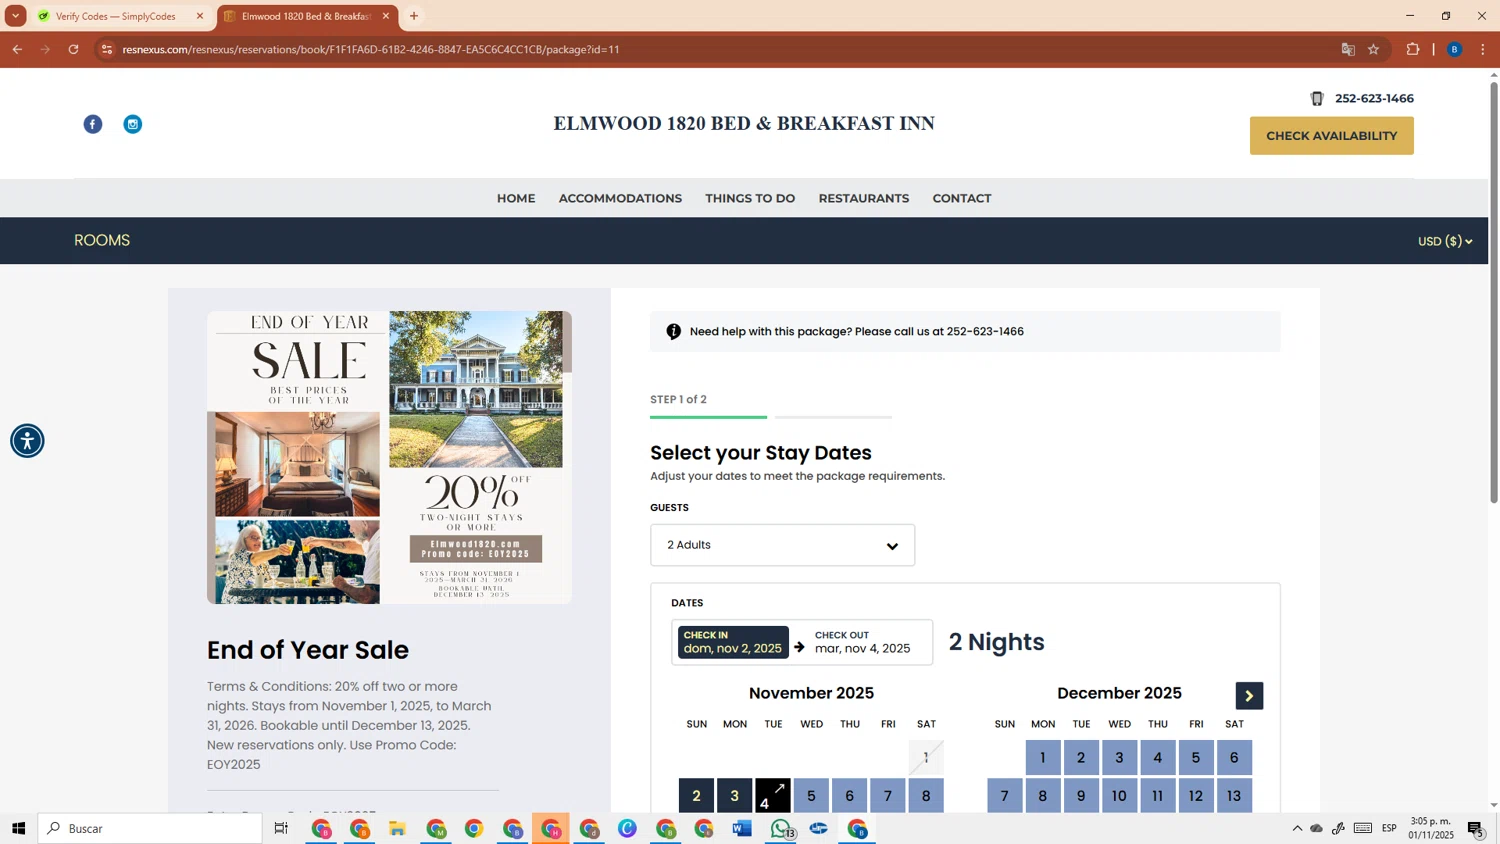Choose December 10 in the calendar
Viewport: 1500px width, 844px height.
click(x=1119, y=796)
